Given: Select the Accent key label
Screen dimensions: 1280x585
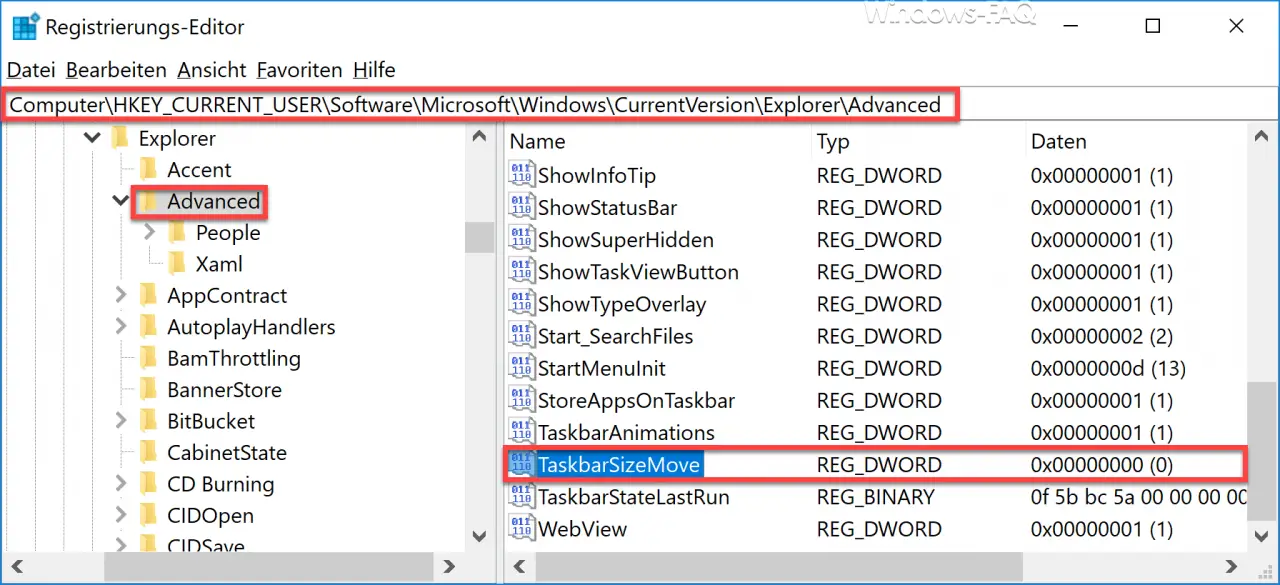Looking at the screenshot, I should pos(199,170).
